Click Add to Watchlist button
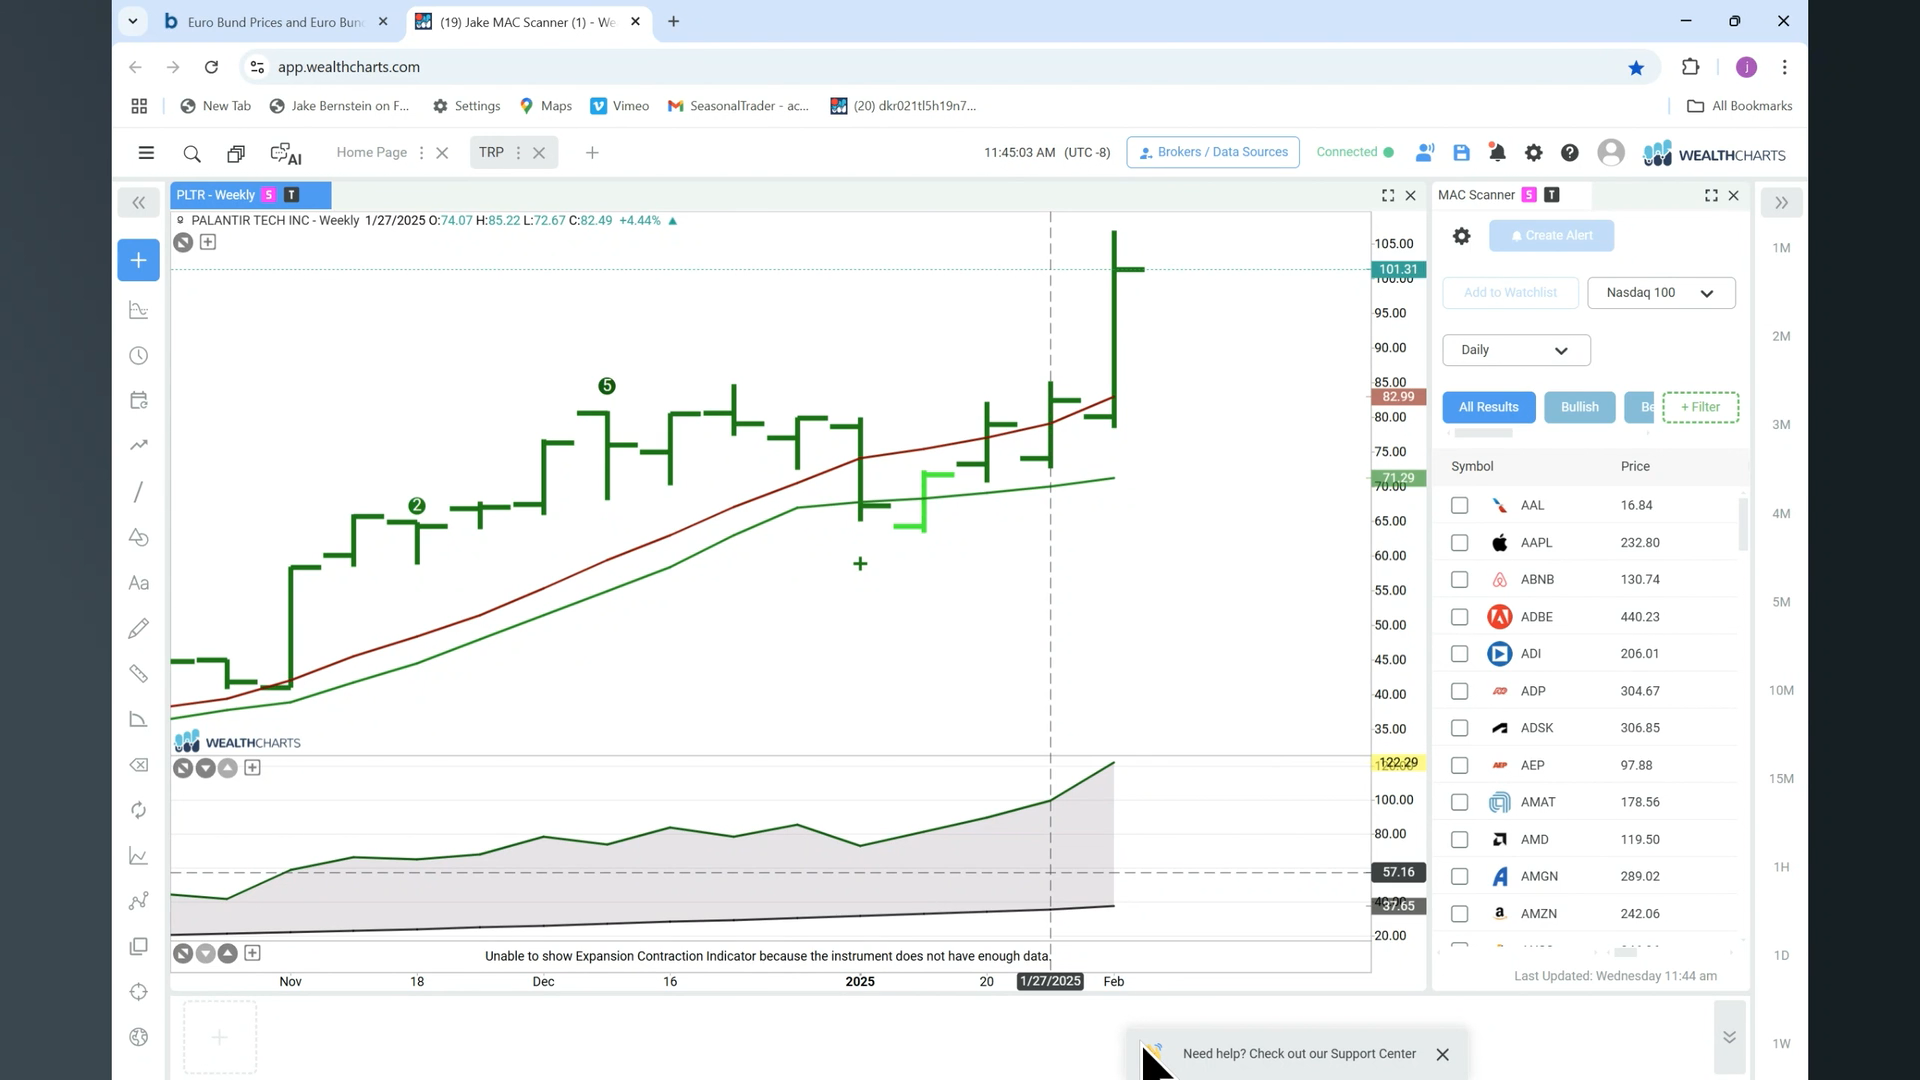 click(x=1510, y=293)
